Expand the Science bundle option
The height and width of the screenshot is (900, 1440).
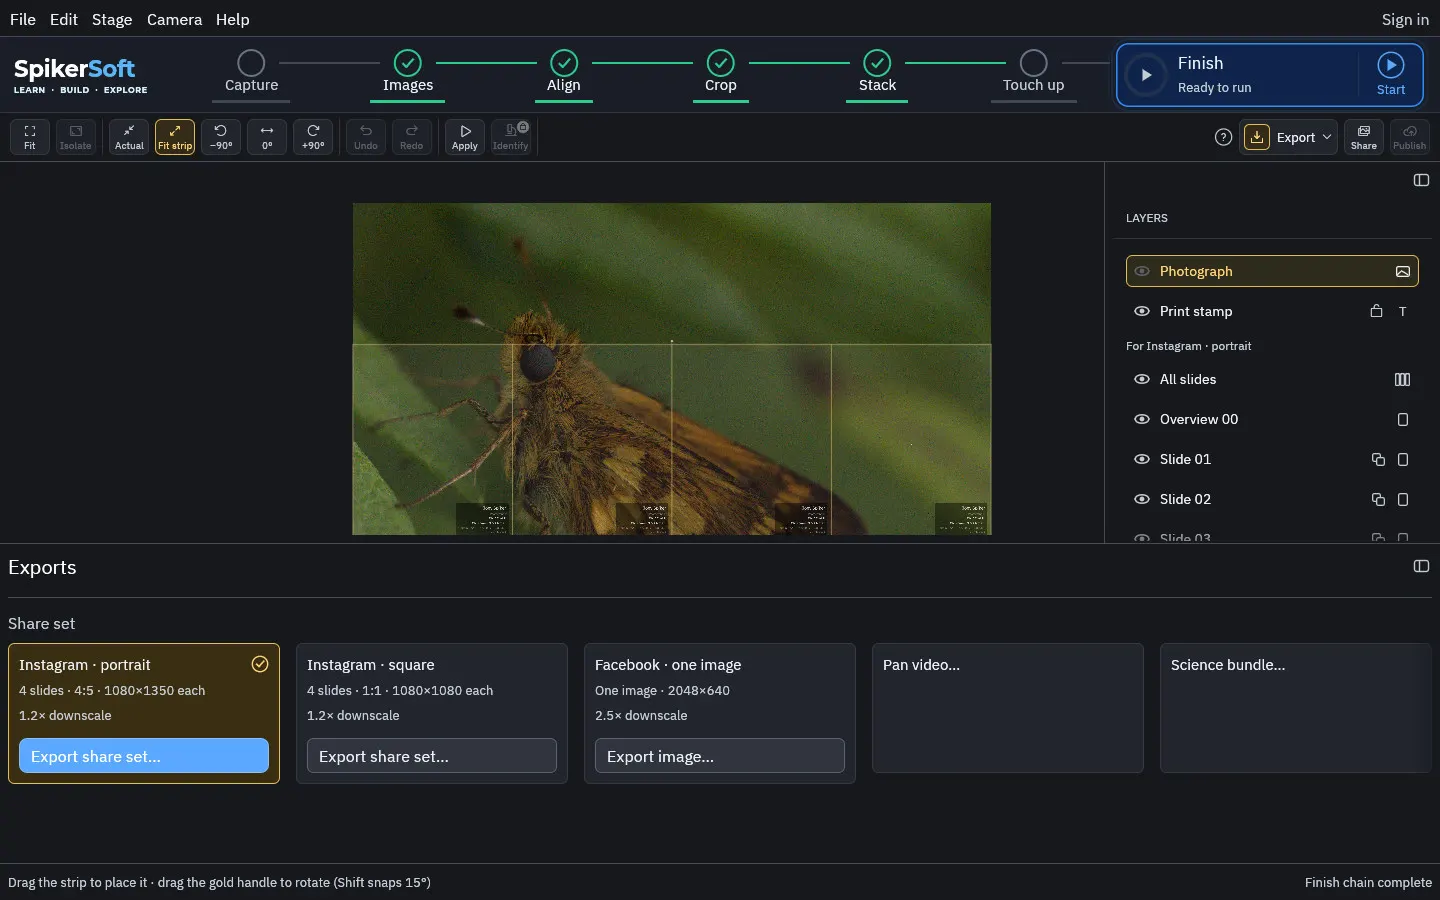point(1296,708)
